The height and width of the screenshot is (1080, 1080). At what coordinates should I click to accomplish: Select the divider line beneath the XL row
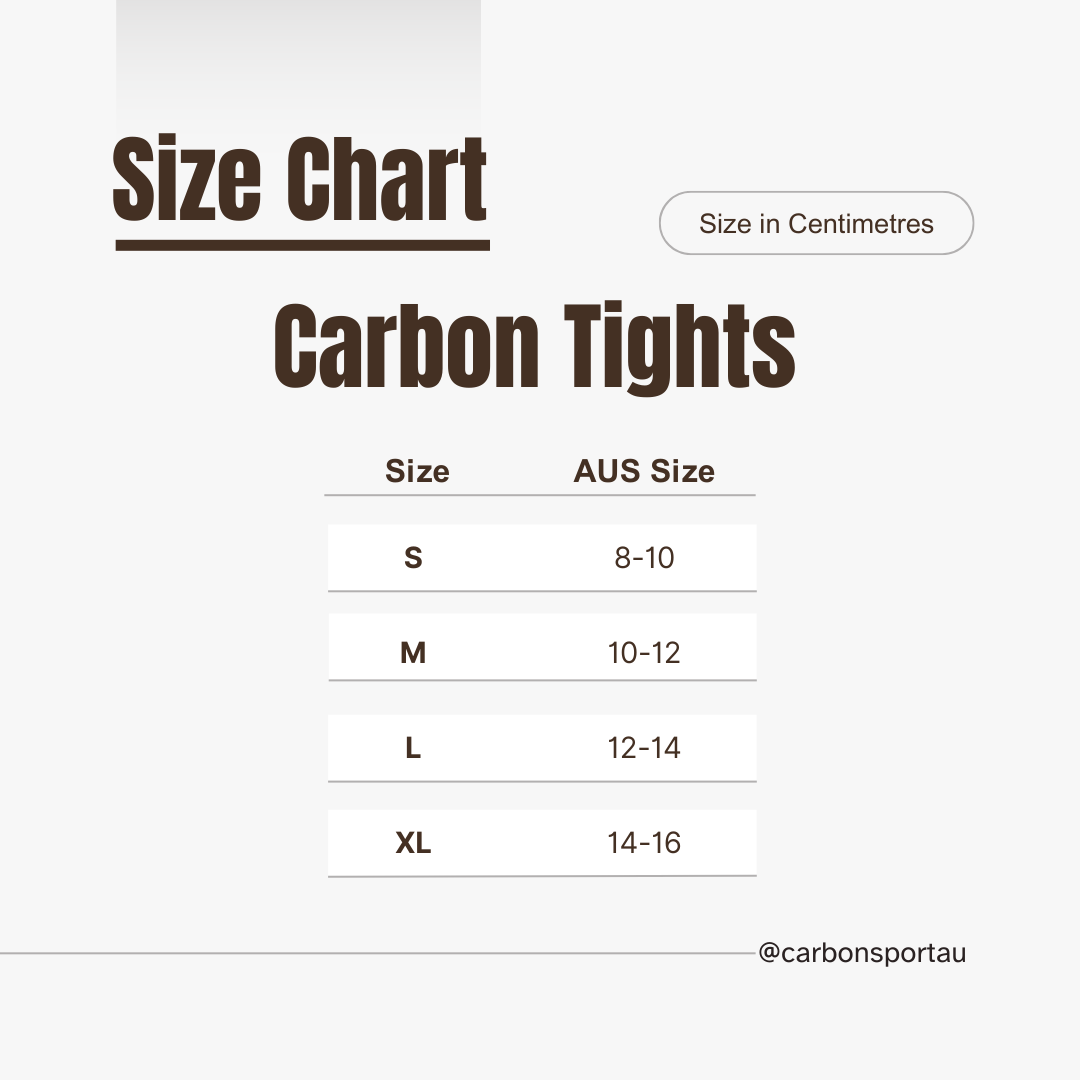pos(542,876)
